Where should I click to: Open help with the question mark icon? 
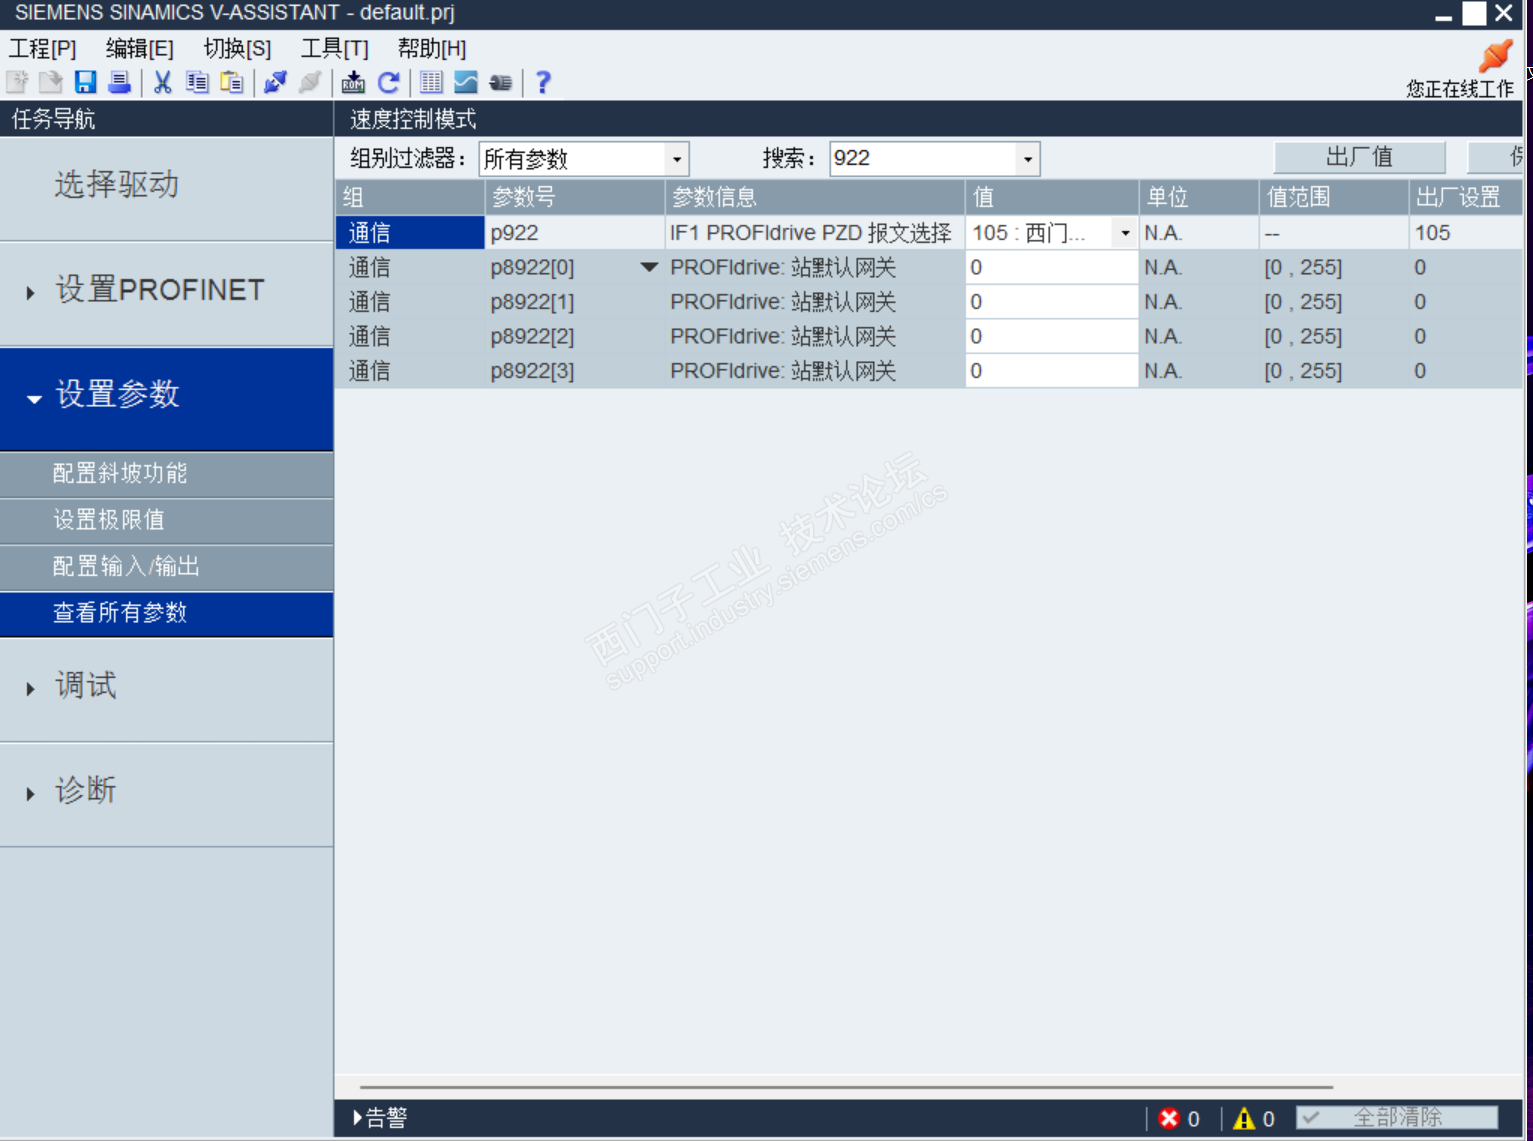(x=543, y=82)
